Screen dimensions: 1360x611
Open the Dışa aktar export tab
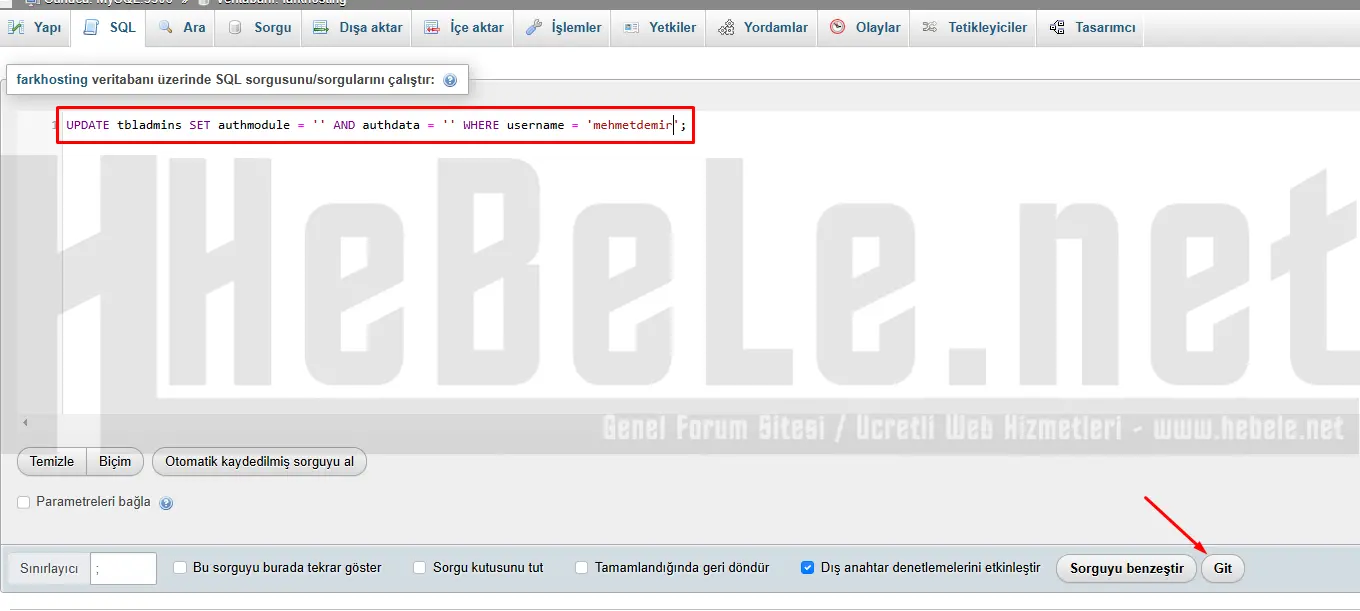357,27
